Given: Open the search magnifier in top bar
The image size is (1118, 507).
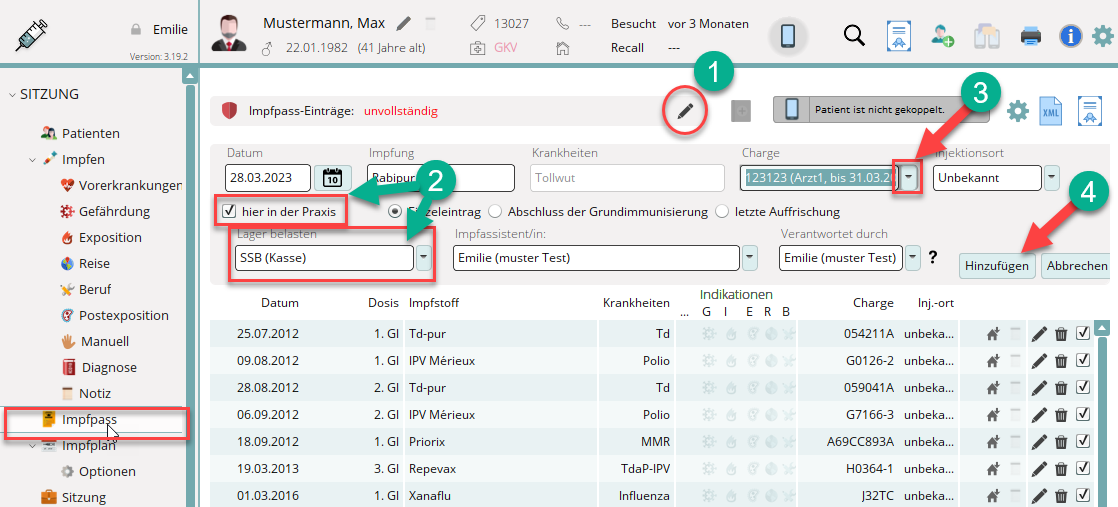Looking at the screenshot, I should [853, 36].
